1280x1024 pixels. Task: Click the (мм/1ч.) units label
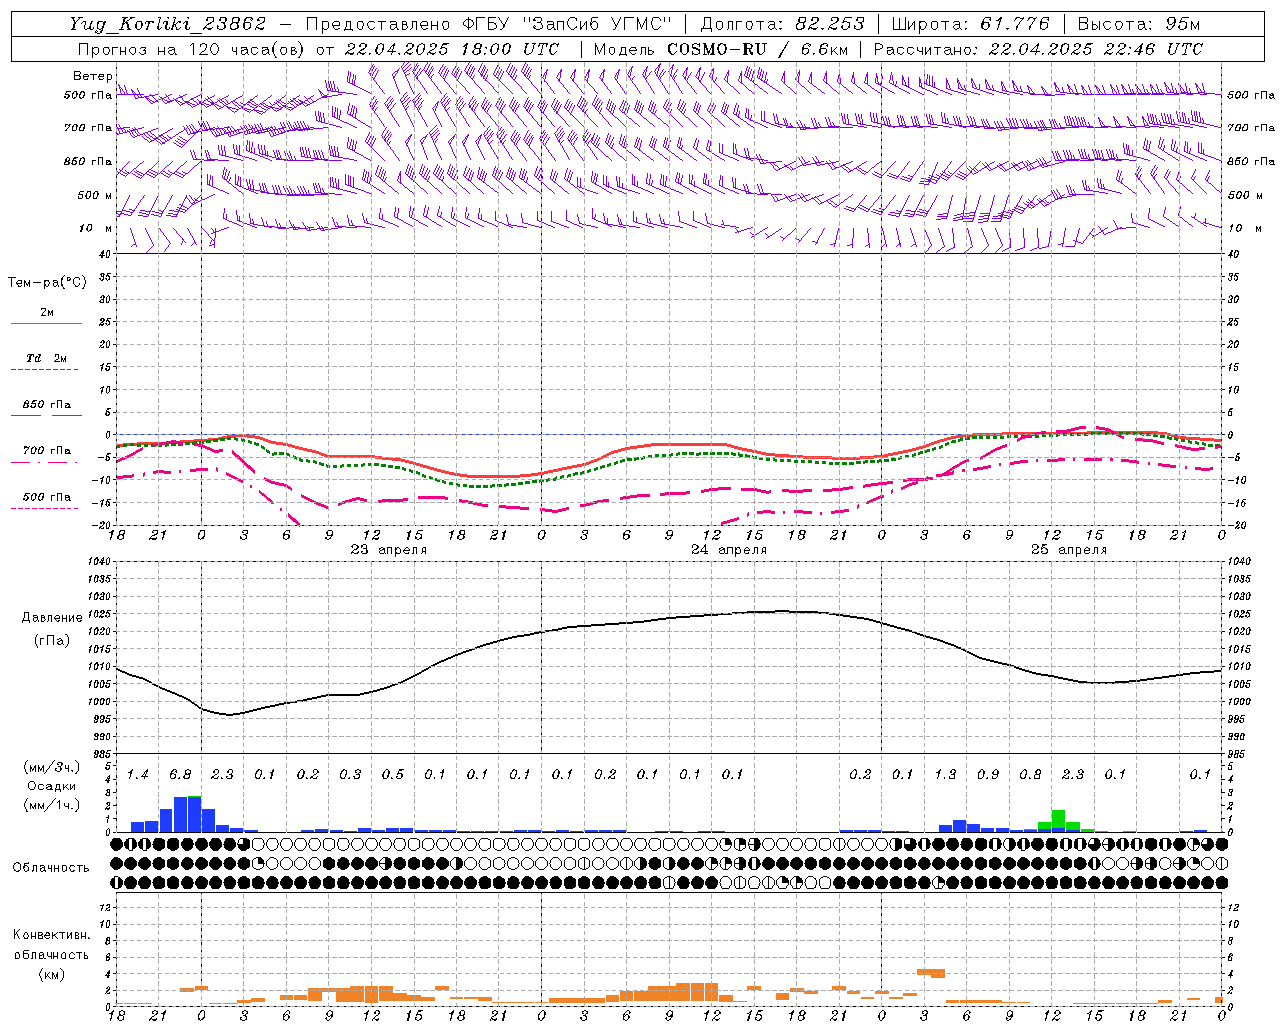coord(50,805)
